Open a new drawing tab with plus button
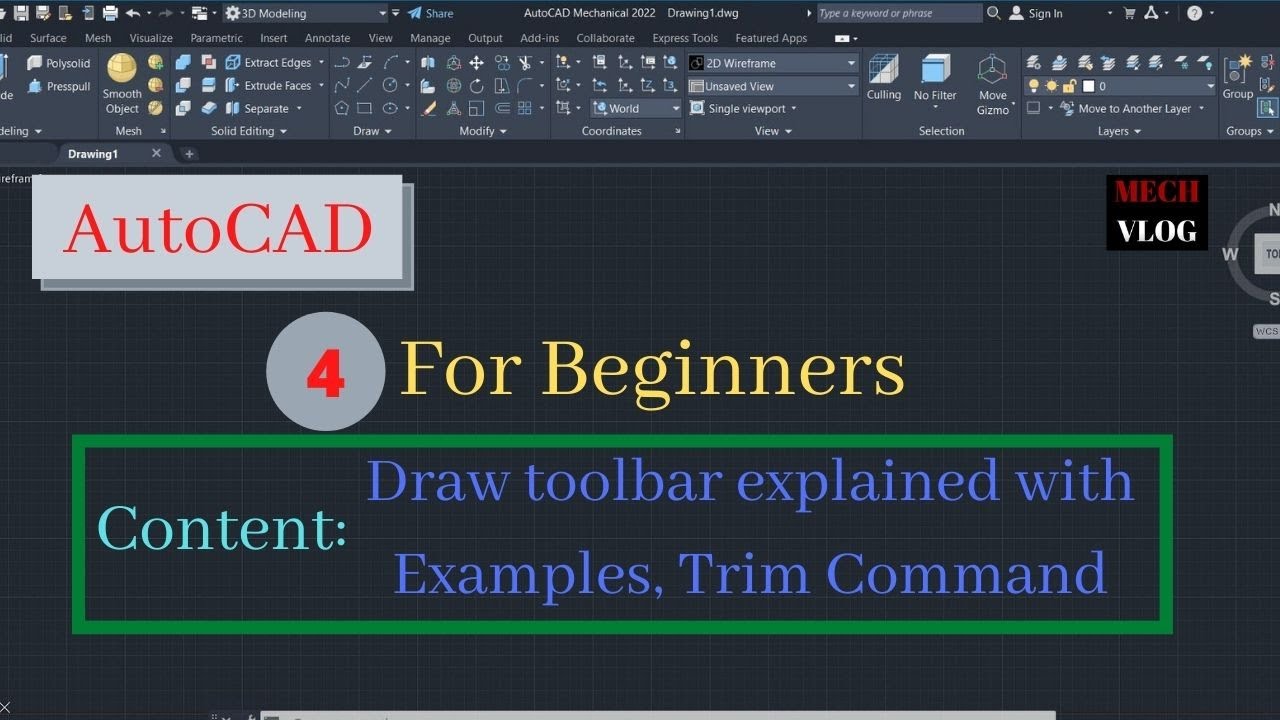 (x=189, y=154)
